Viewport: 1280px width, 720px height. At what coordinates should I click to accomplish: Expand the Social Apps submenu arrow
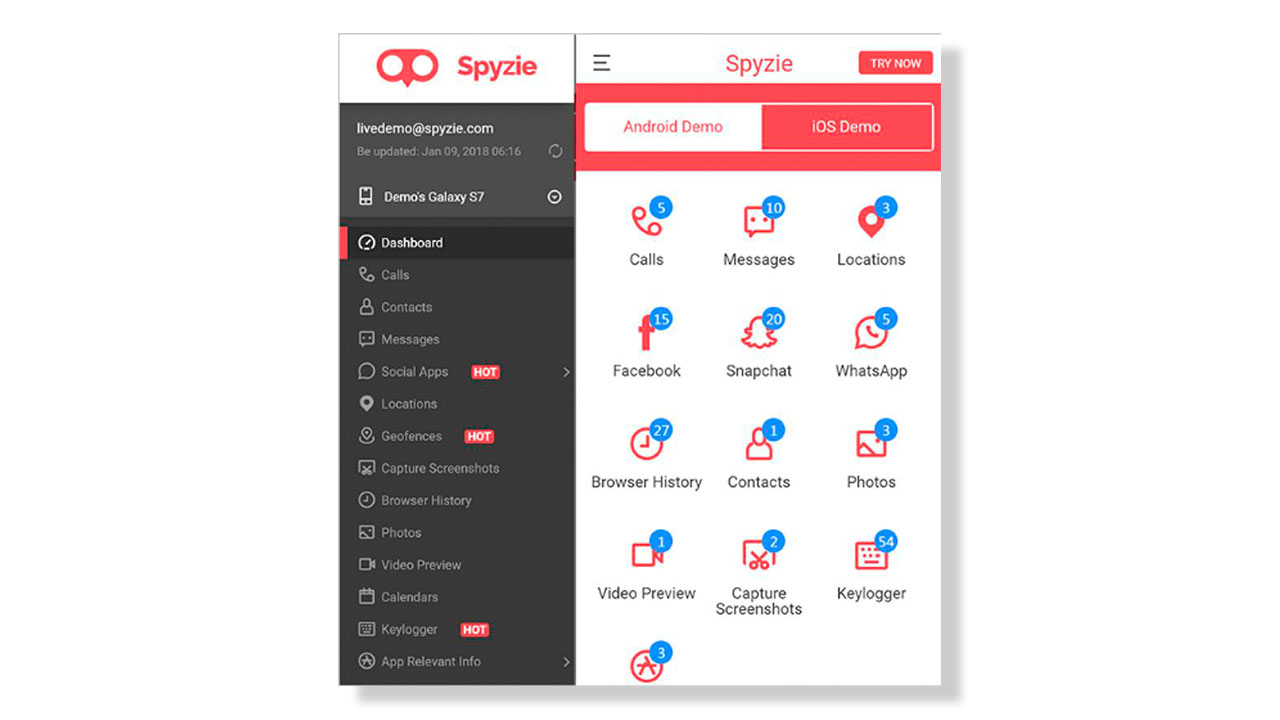point(566,372)
